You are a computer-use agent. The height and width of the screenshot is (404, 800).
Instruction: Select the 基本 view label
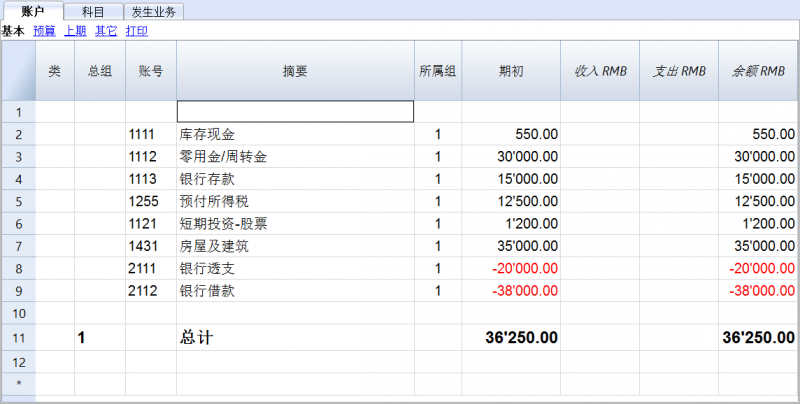tap(13, 31)
